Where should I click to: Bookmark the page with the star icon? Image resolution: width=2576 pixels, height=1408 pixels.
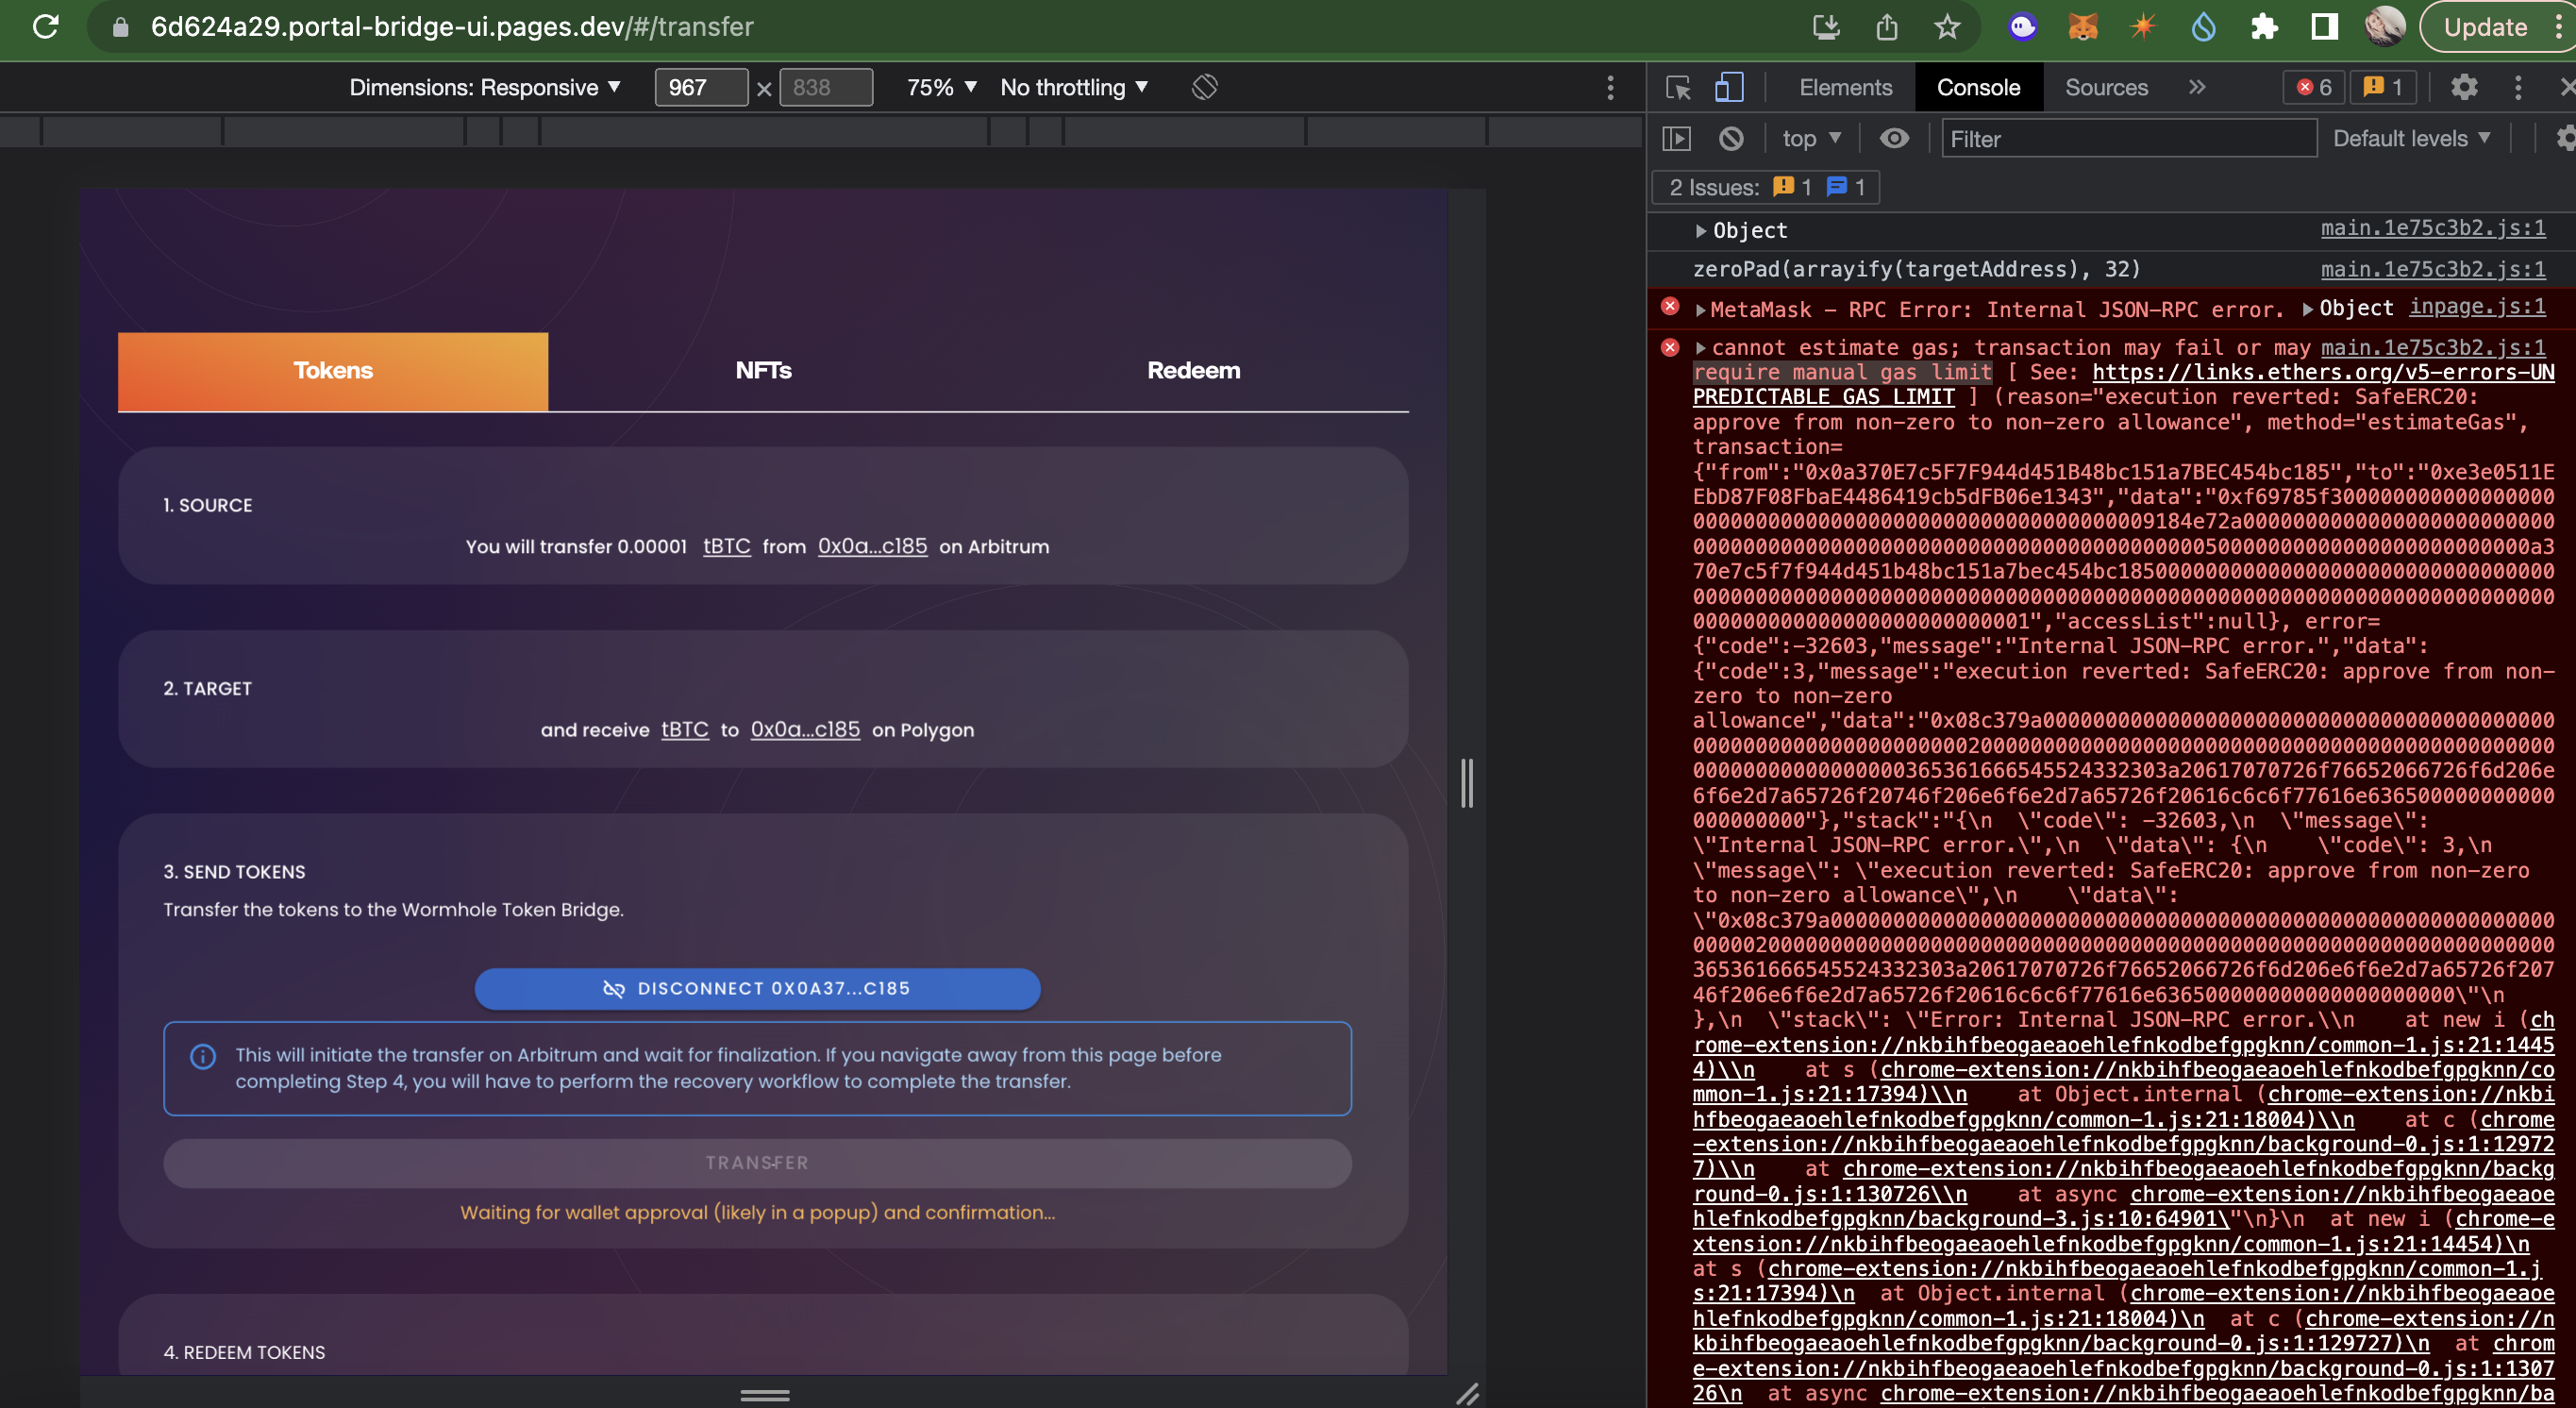[1948, 27]
